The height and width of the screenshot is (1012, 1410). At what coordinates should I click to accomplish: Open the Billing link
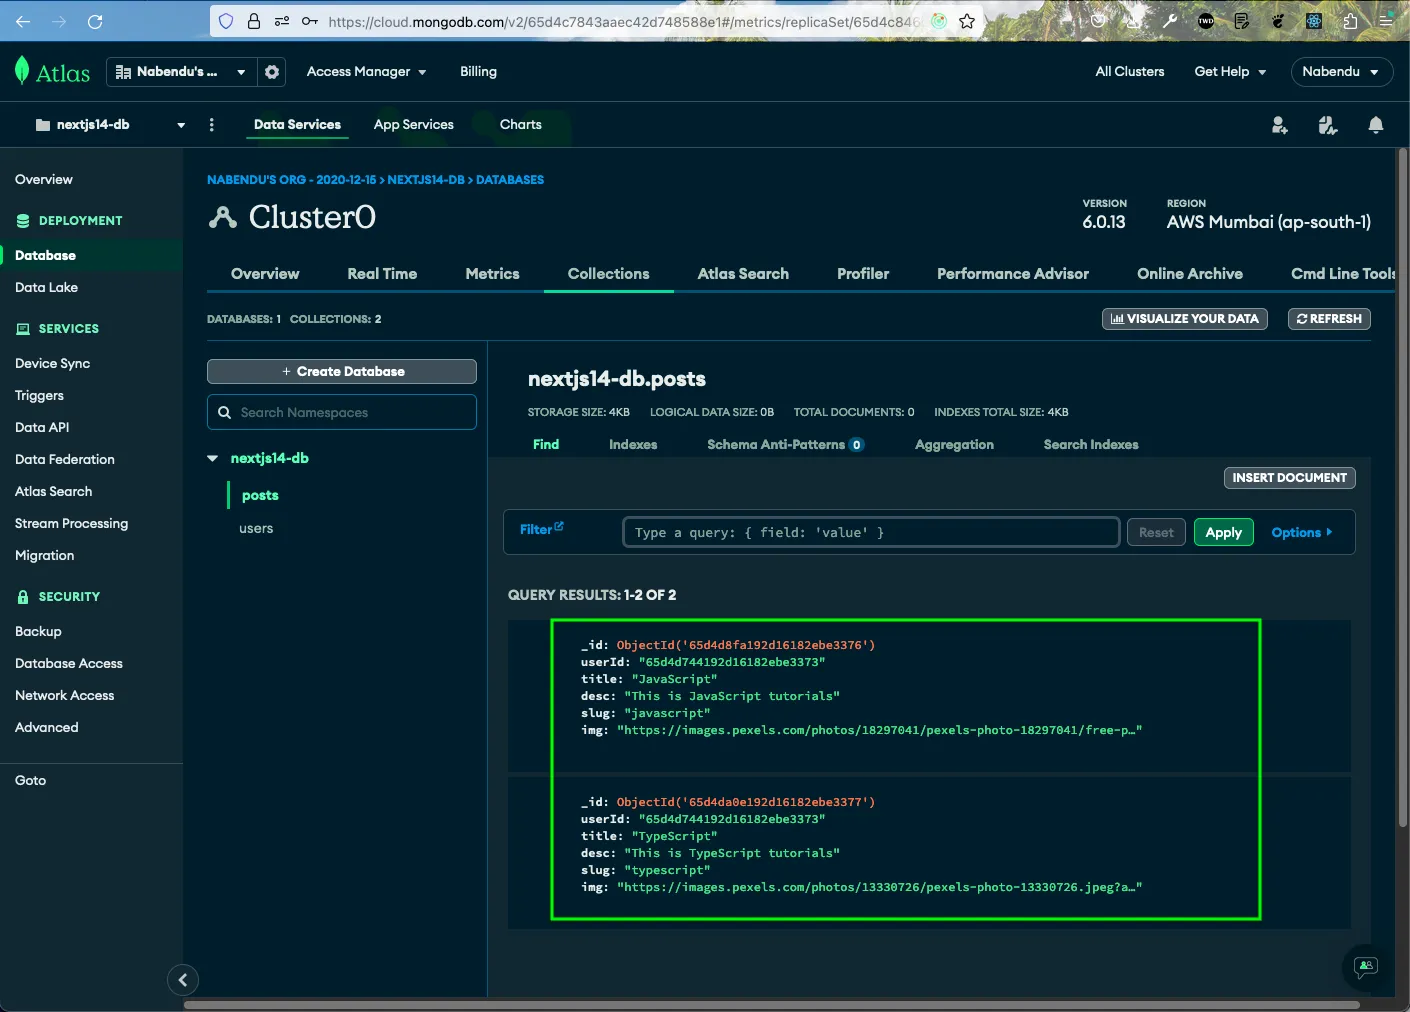click(x=478, y=72)
